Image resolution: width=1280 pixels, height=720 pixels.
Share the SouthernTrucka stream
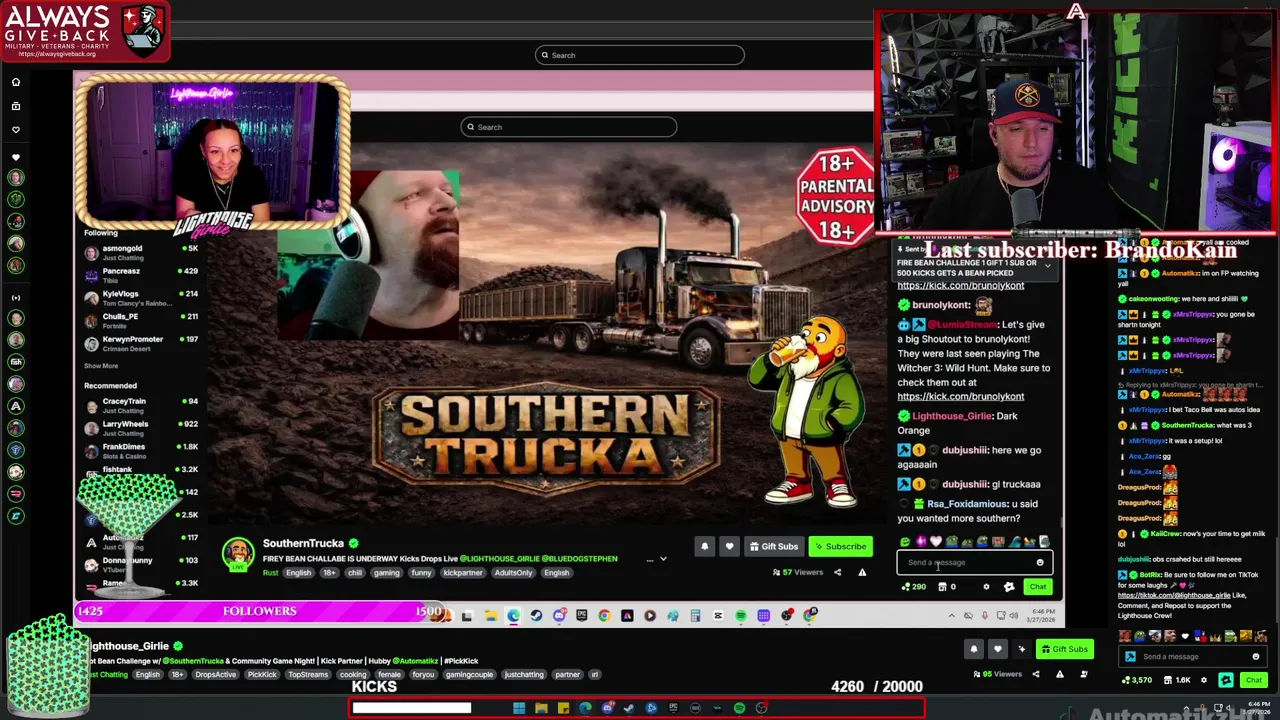[x=837, y=572]
